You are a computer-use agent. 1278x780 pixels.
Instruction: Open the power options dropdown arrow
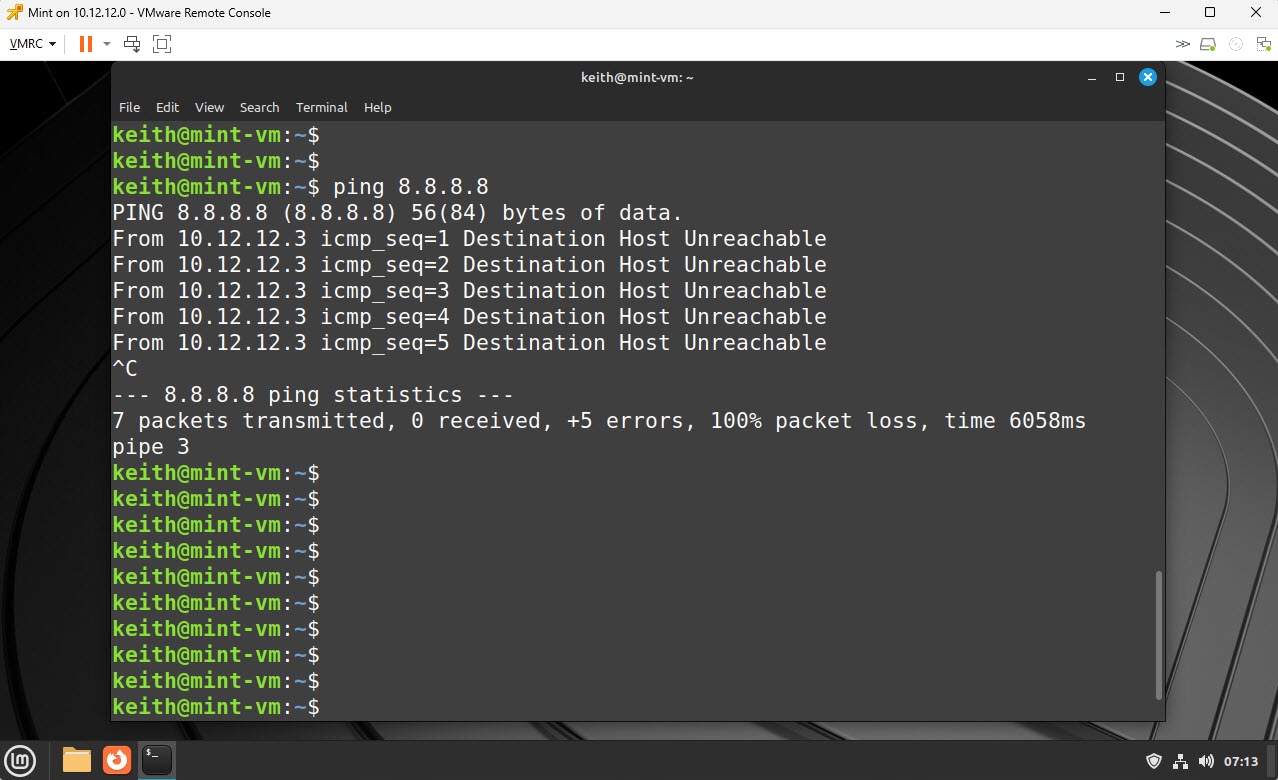107,44
